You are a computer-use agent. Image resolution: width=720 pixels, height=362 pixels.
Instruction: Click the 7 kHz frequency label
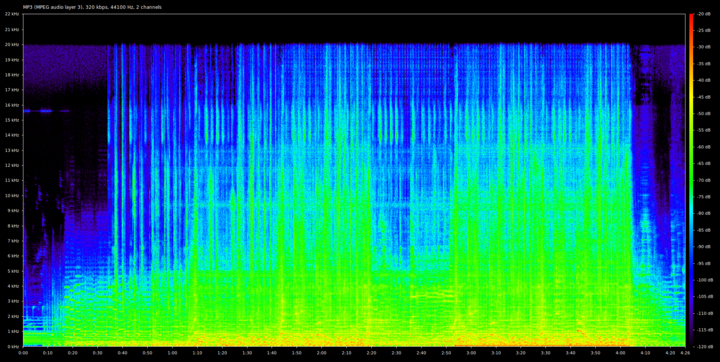[12, 241]
